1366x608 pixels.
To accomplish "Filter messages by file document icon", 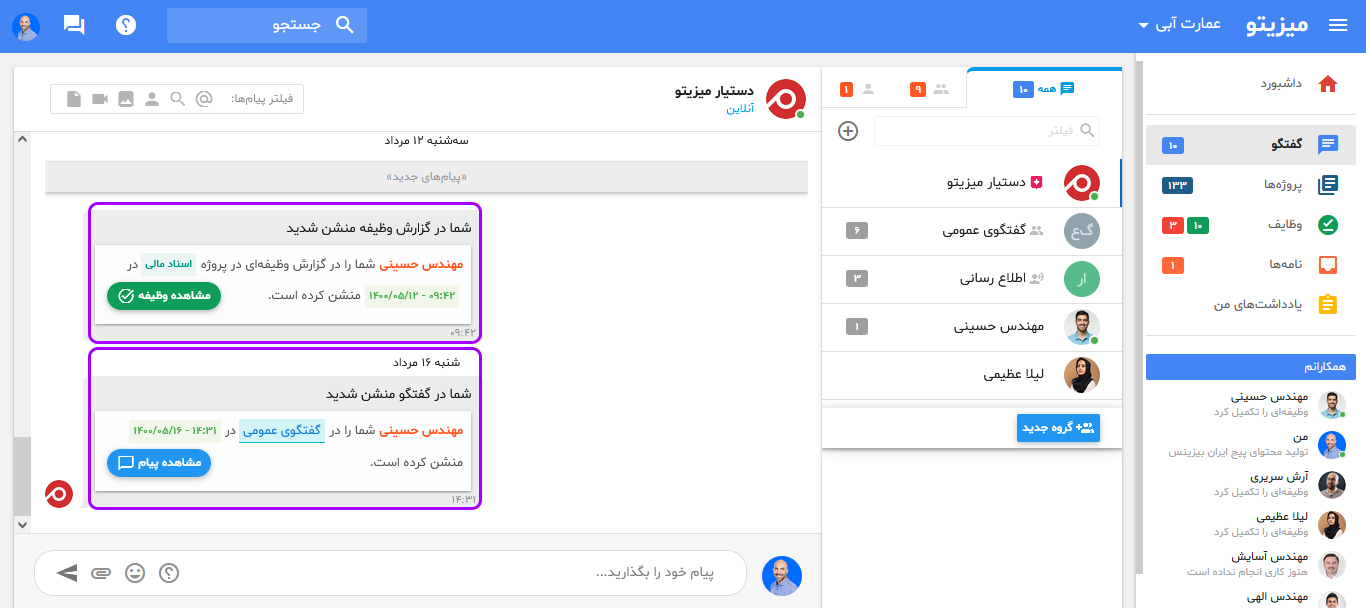I will [74, 99].
